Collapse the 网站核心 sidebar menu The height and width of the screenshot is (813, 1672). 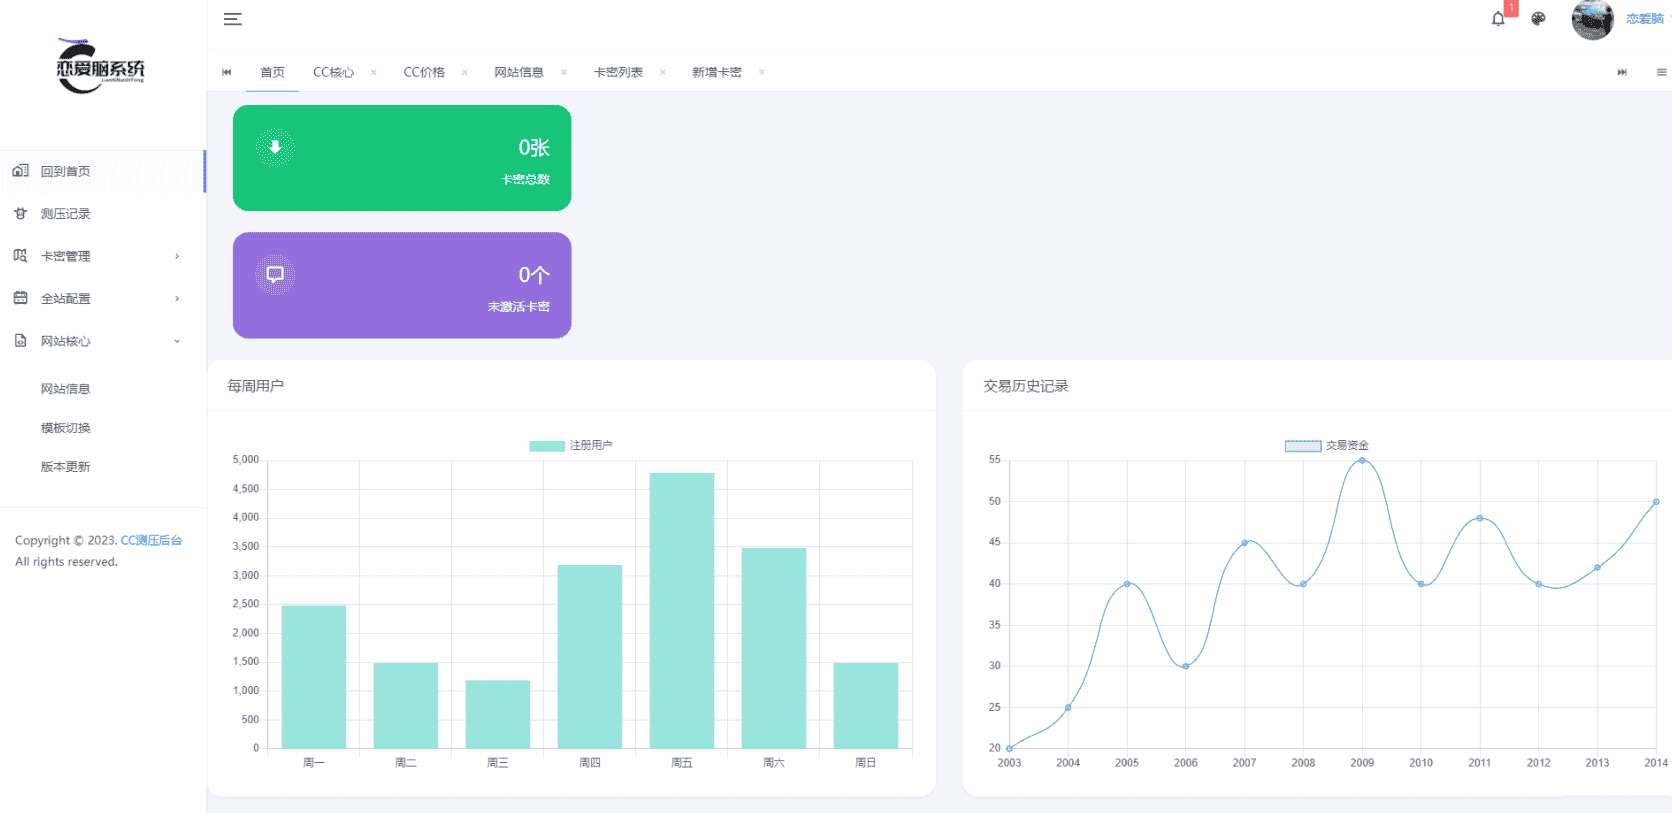[x=100, y=341]
